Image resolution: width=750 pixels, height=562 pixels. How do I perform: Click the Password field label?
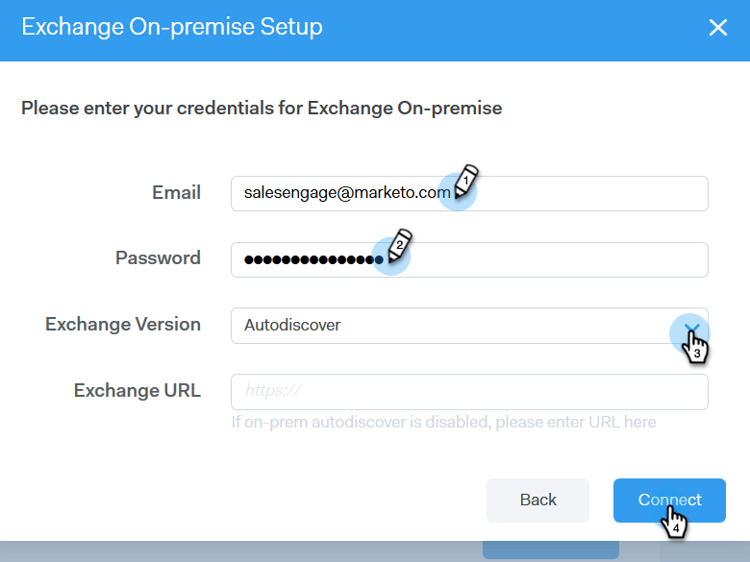pyautogui.click(x=158, y=258)
